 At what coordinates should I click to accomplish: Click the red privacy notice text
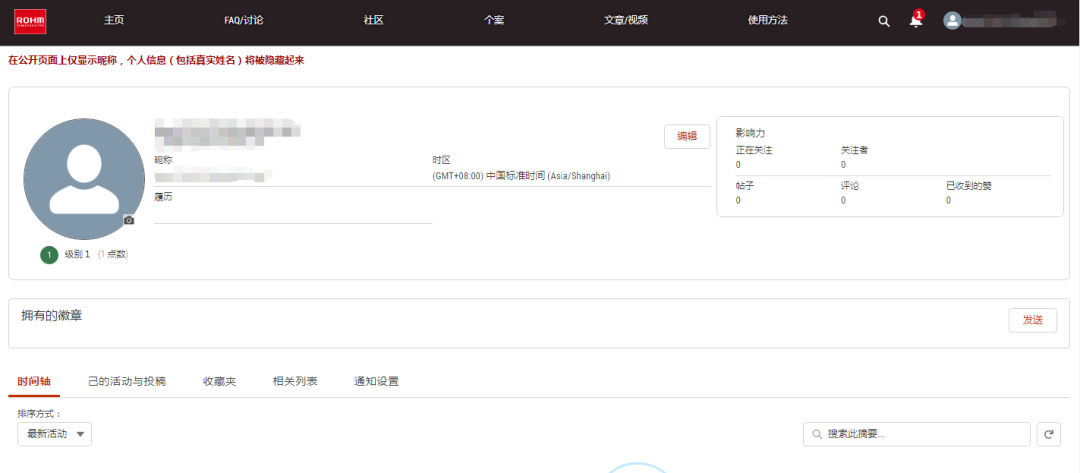pyautogui.click(x=156, y=61)
